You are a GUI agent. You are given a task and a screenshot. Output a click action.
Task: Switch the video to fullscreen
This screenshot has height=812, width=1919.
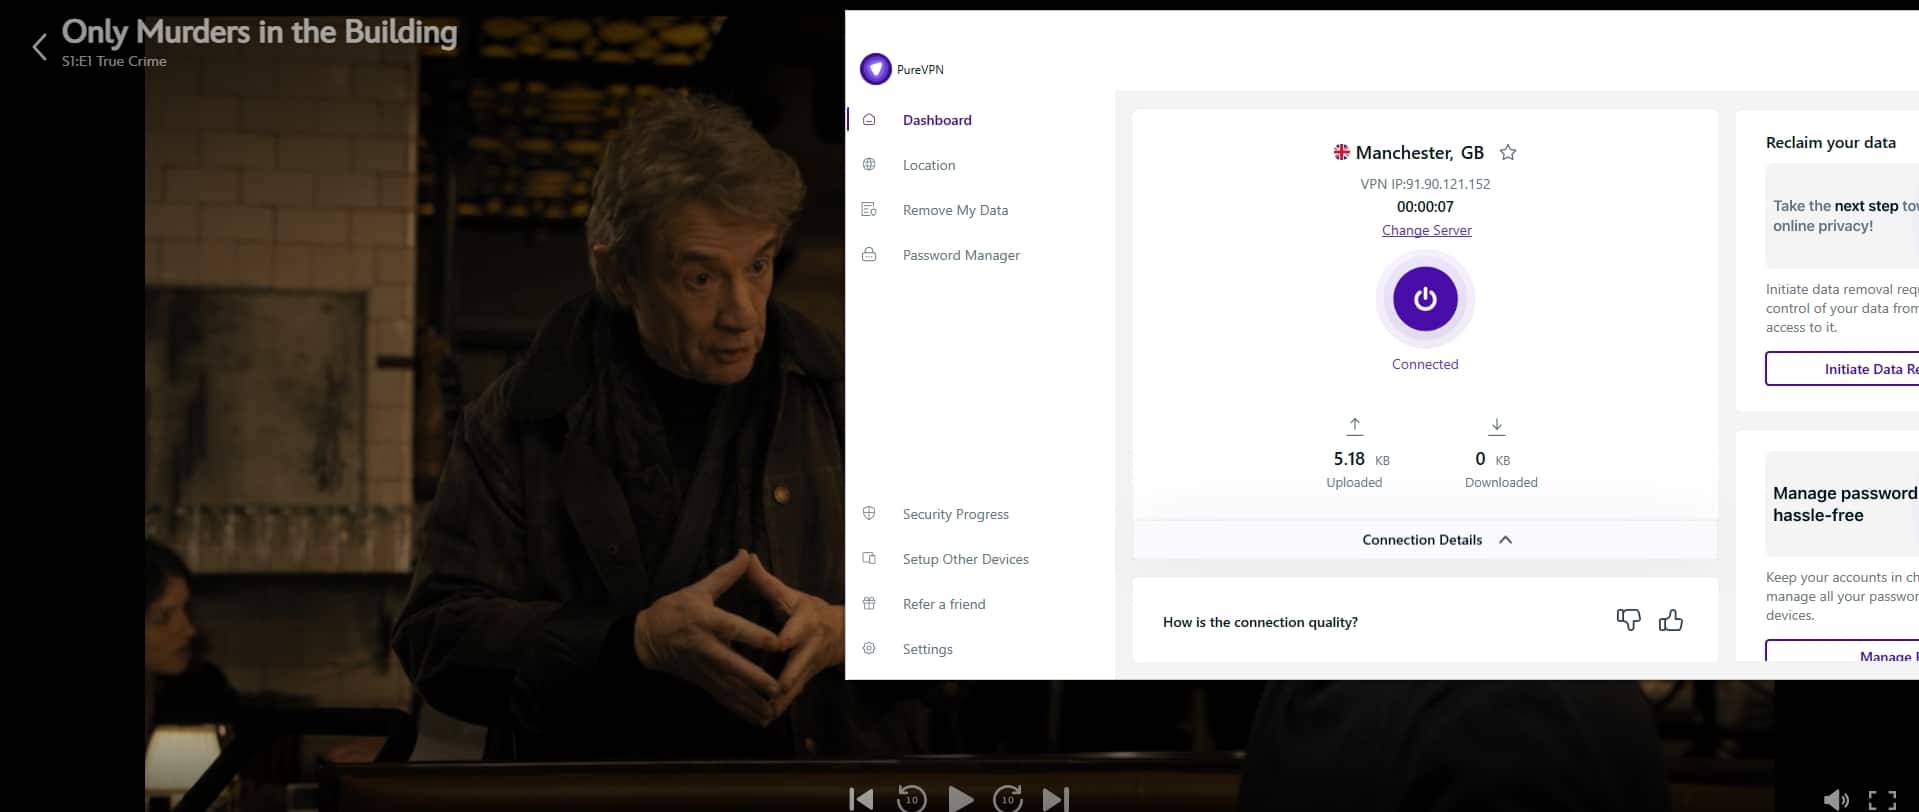1882,799
